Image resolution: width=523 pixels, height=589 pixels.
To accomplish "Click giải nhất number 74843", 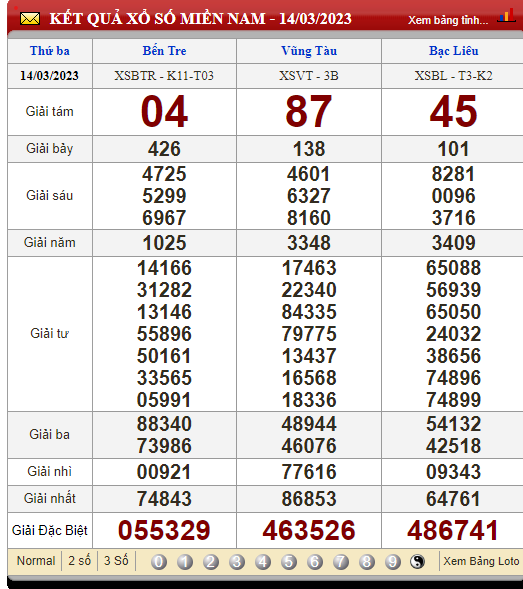I will pyautogui.click(x=164, y=499).
